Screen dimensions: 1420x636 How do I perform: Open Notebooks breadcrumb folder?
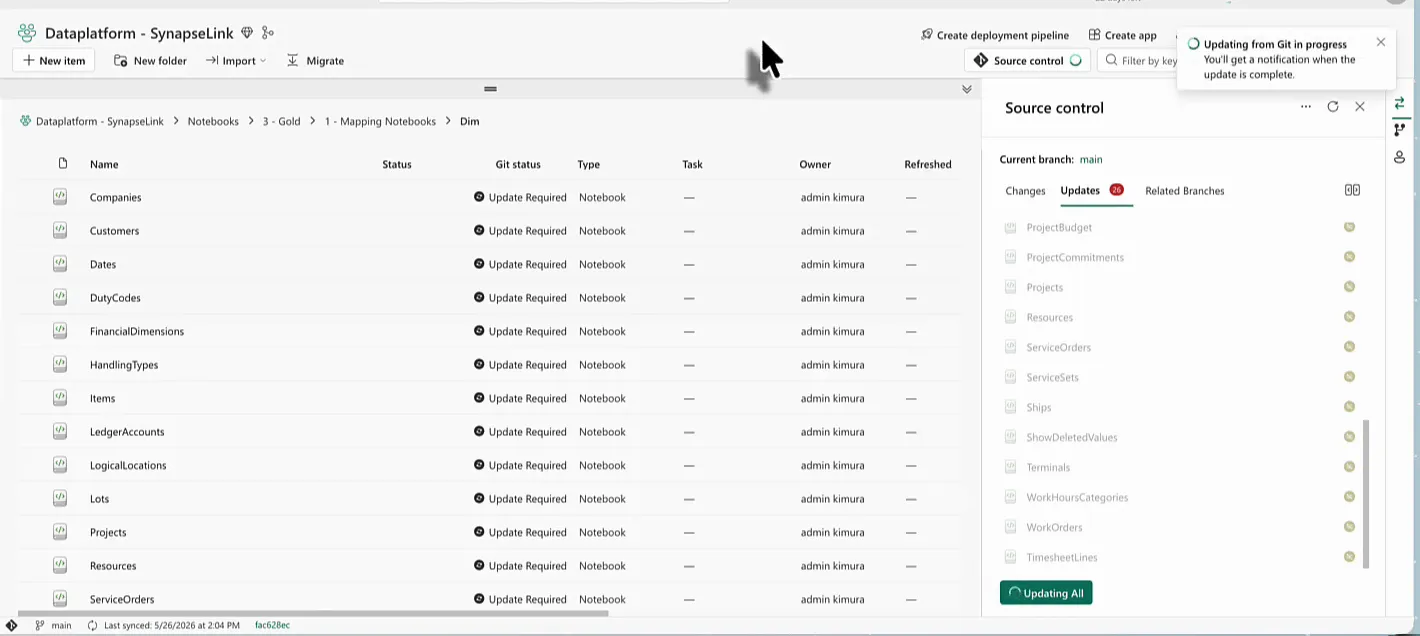[x=213, y=121]
